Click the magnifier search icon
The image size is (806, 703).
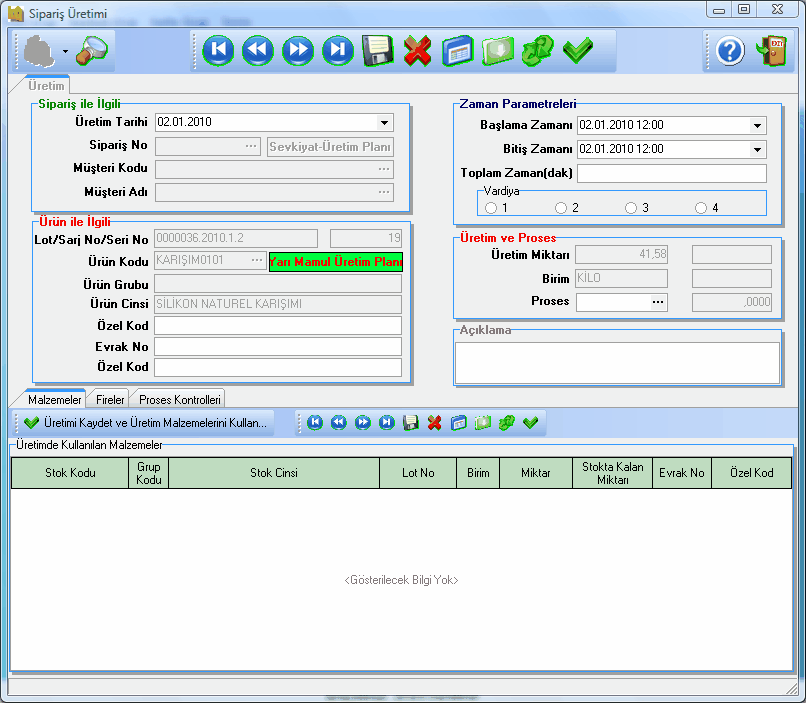coord(91,50)
